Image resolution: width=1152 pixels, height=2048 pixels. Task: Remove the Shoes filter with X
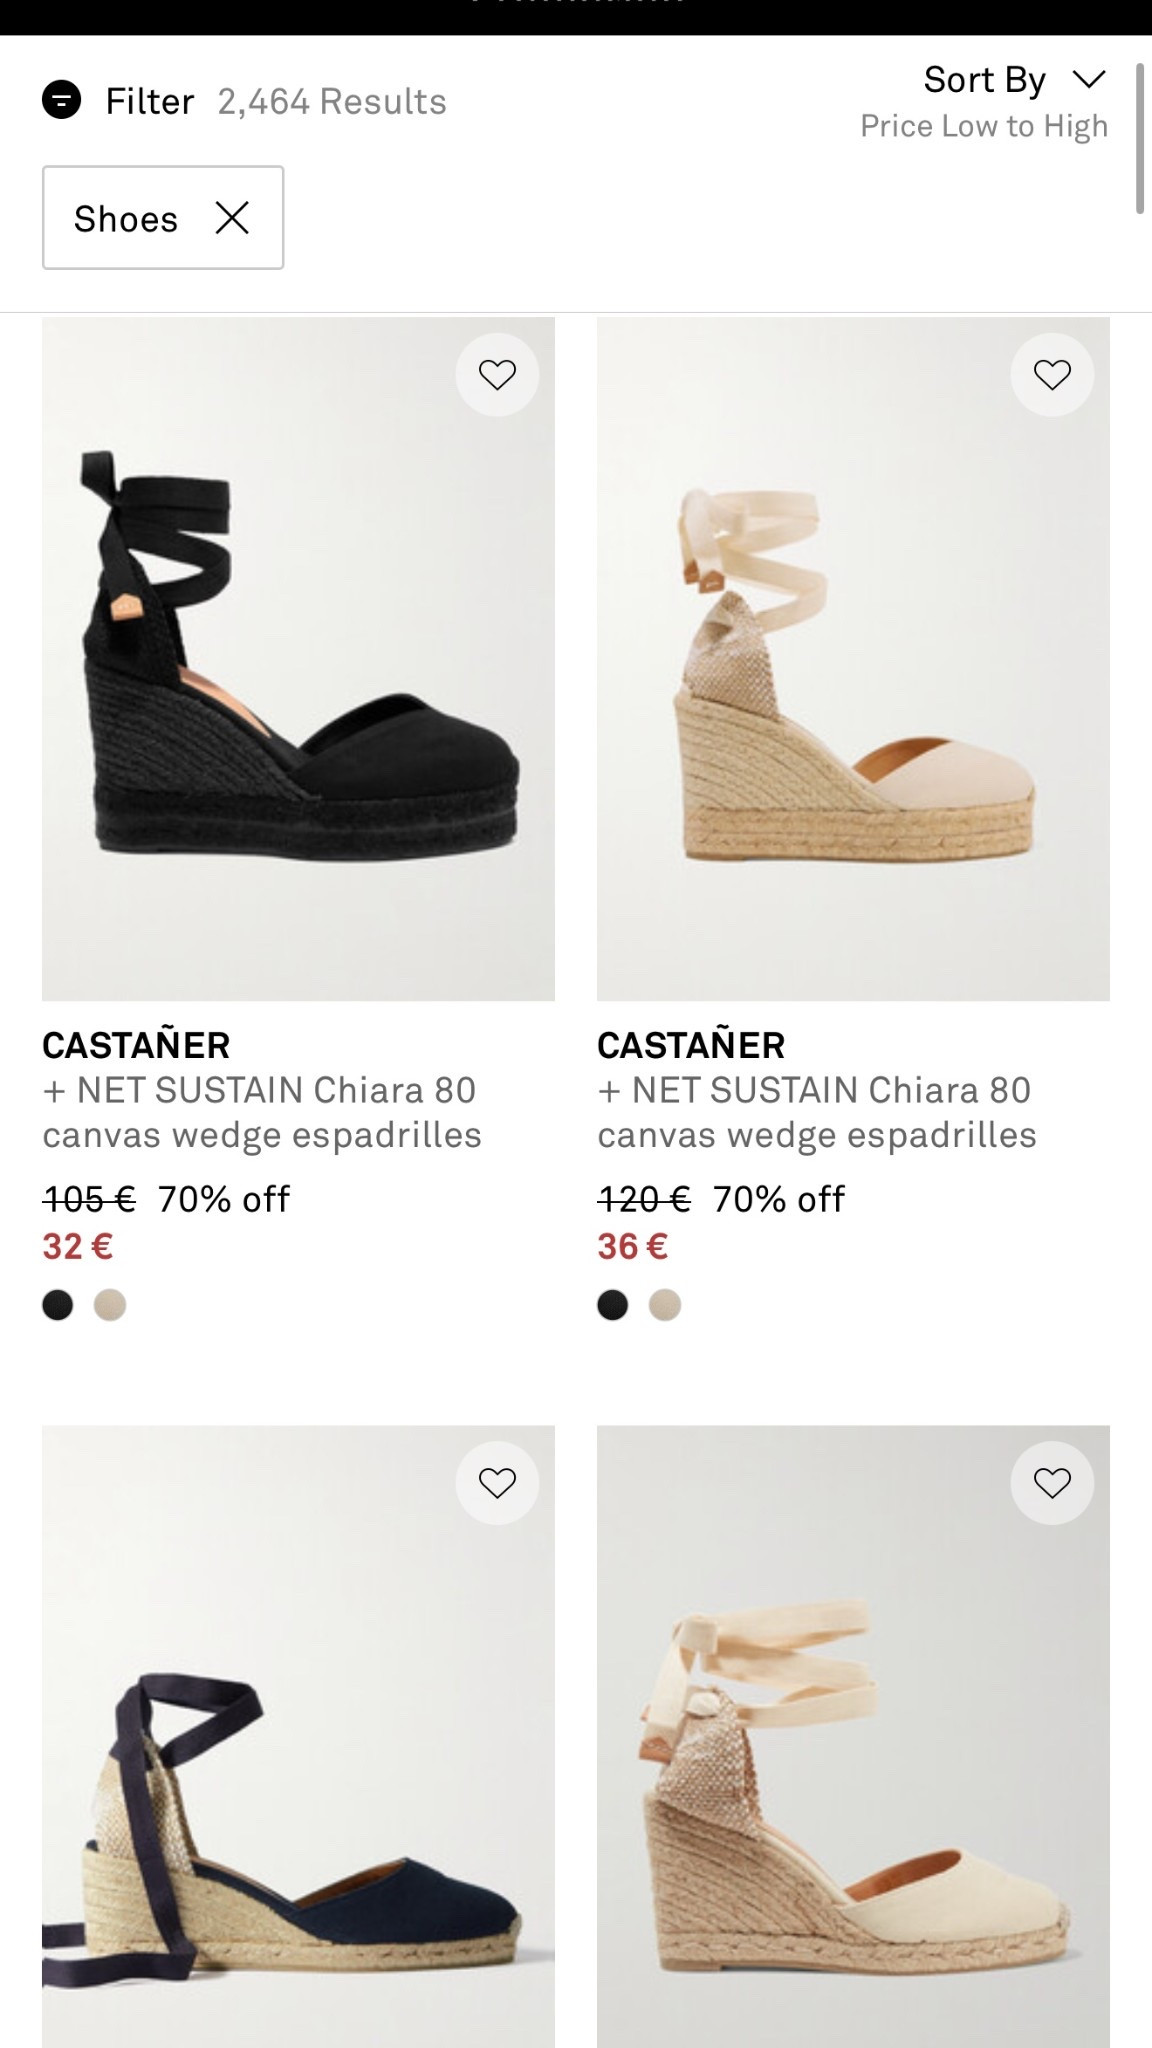tap(232, 218)
